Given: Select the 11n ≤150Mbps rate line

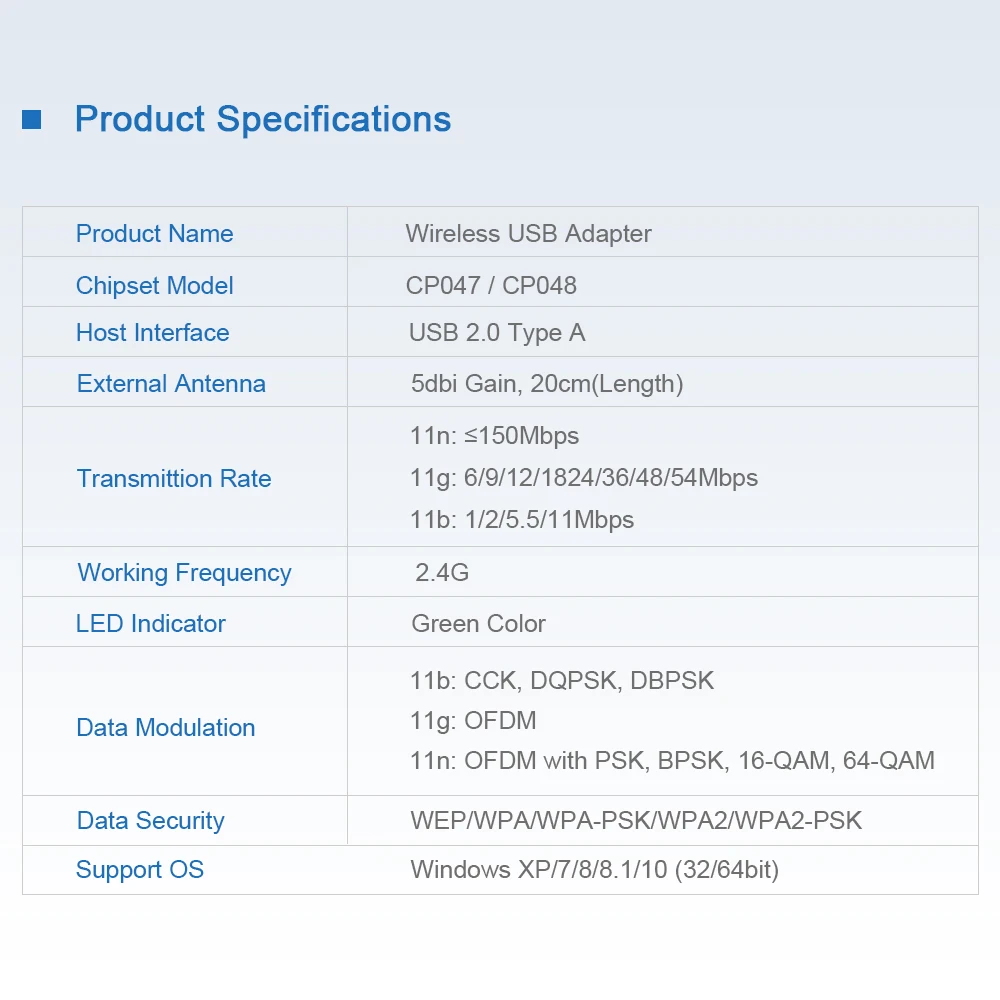Looking at the screenshot, I should click(494, 436).
